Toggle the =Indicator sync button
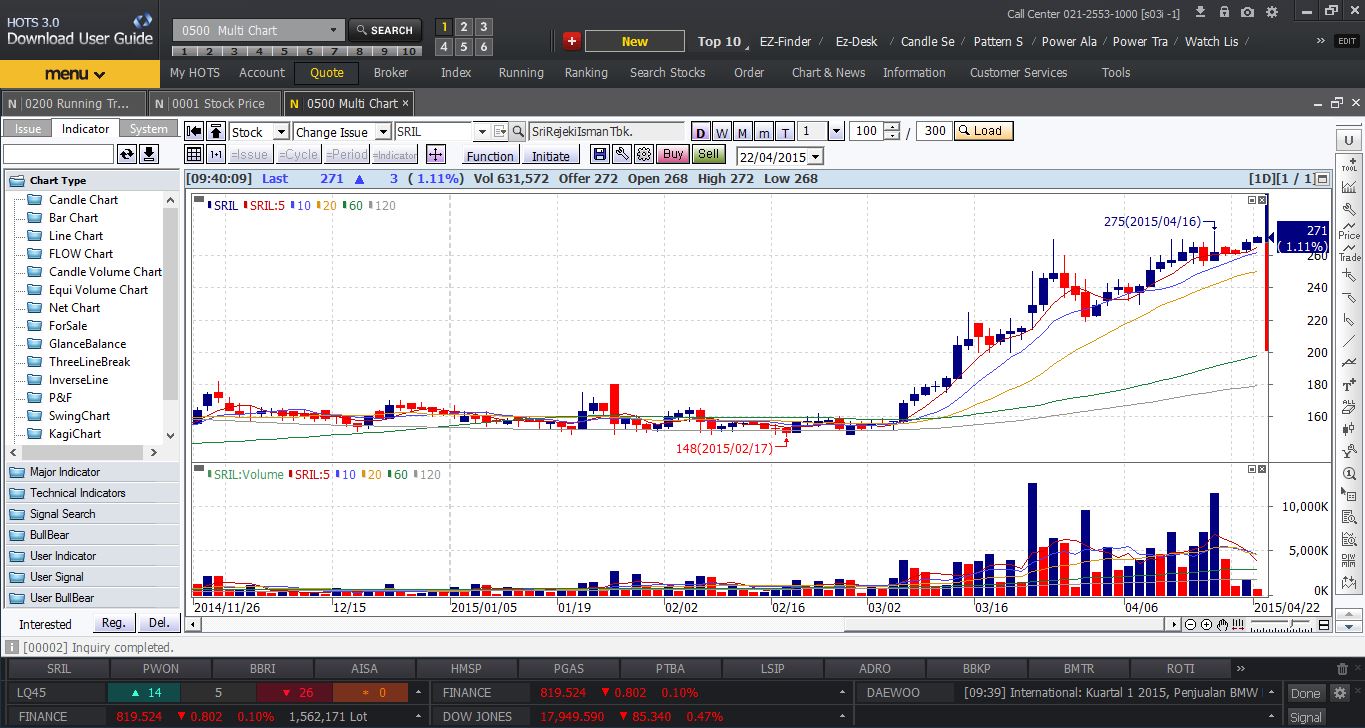 pos(395,155)
